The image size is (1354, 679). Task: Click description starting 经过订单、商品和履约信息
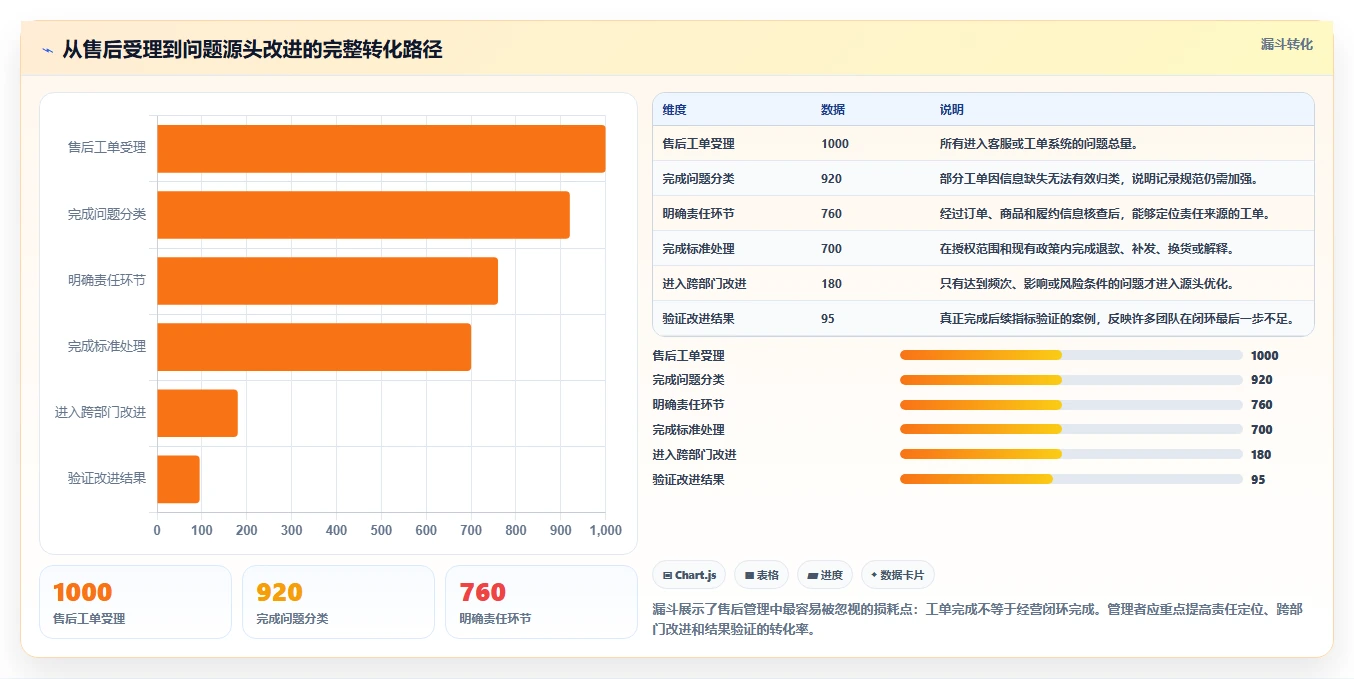1104,214
